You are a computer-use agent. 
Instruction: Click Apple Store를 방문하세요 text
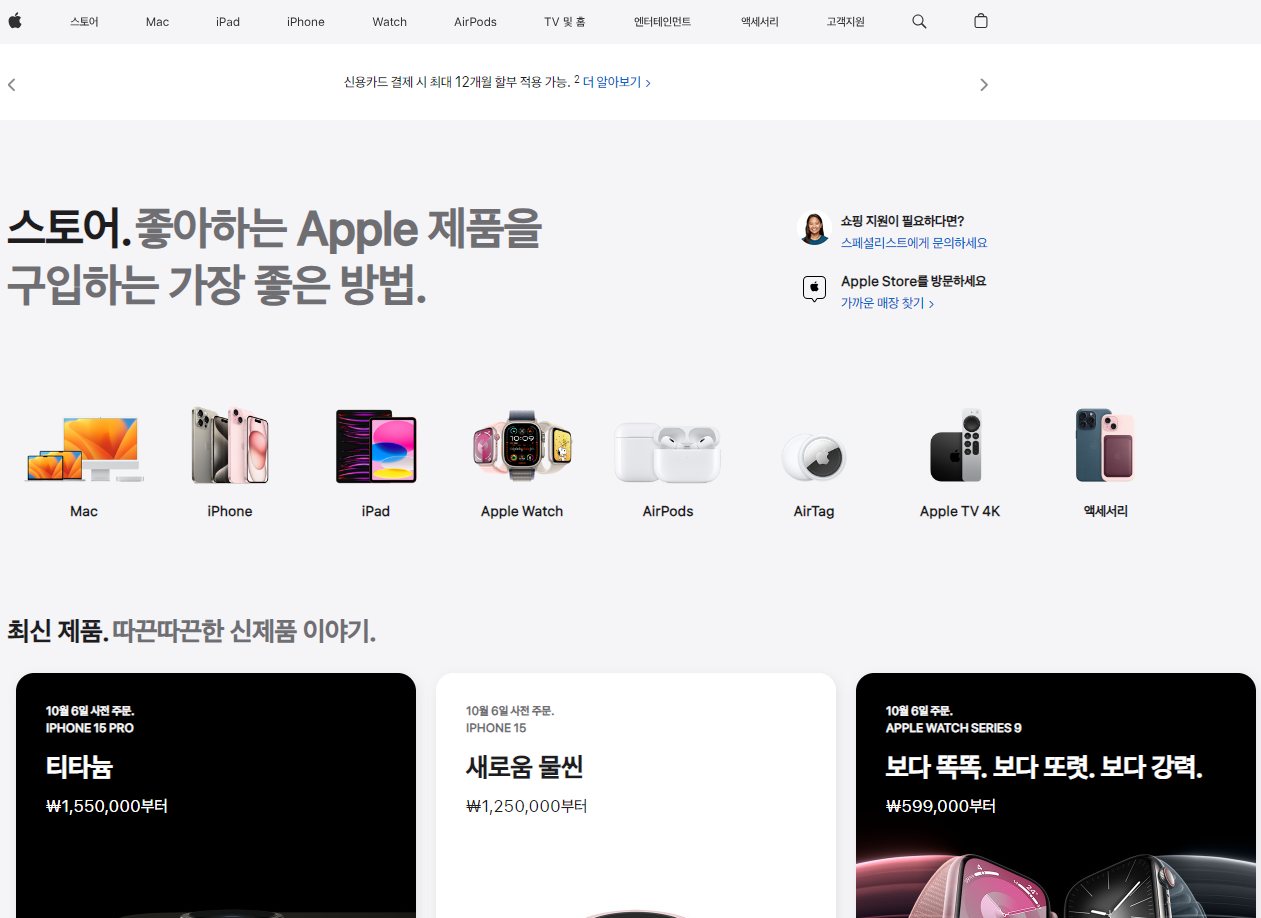913,281
